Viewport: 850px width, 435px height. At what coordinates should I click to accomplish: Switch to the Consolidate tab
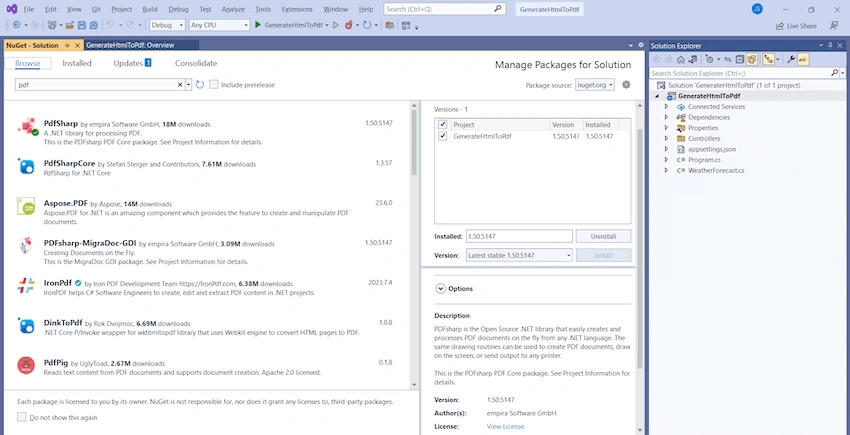(196, 63)
